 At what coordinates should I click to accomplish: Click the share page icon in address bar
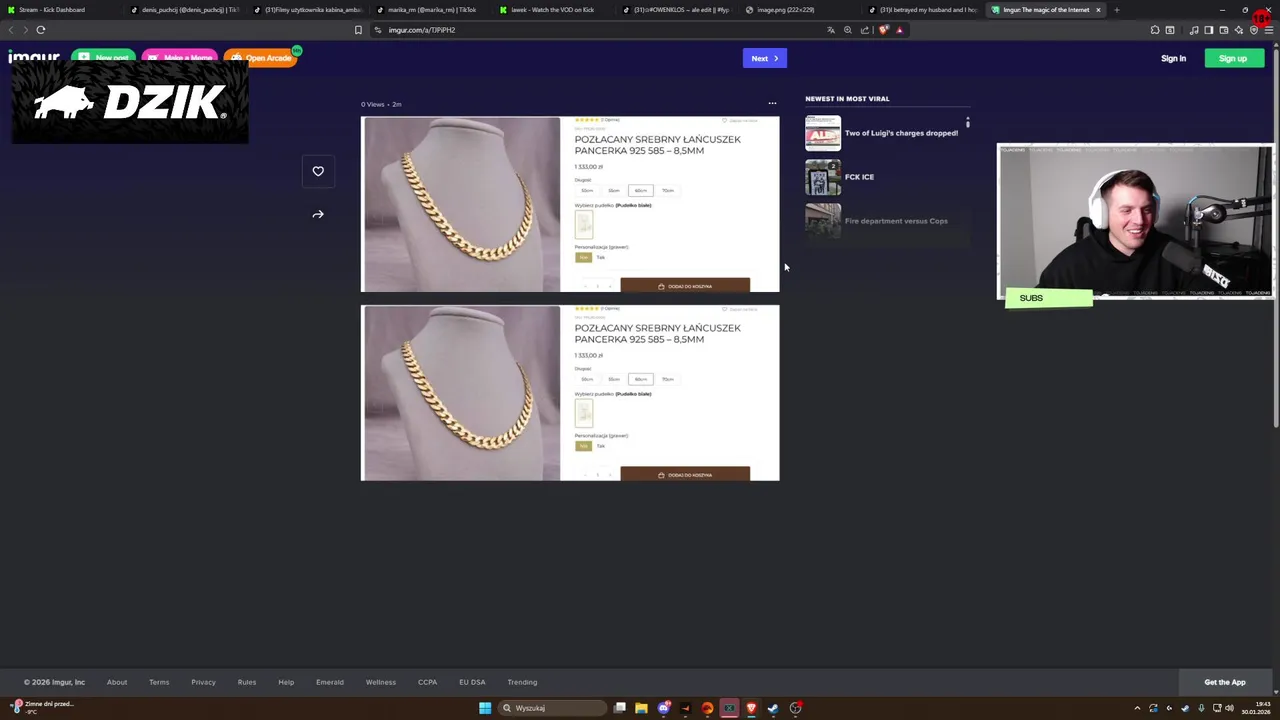pyautogui.click(x=865, y=30)
